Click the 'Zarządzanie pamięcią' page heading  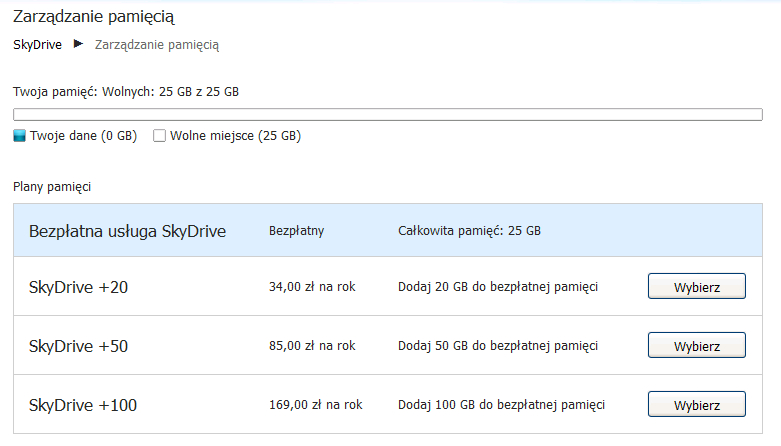[x=94, y=16]
